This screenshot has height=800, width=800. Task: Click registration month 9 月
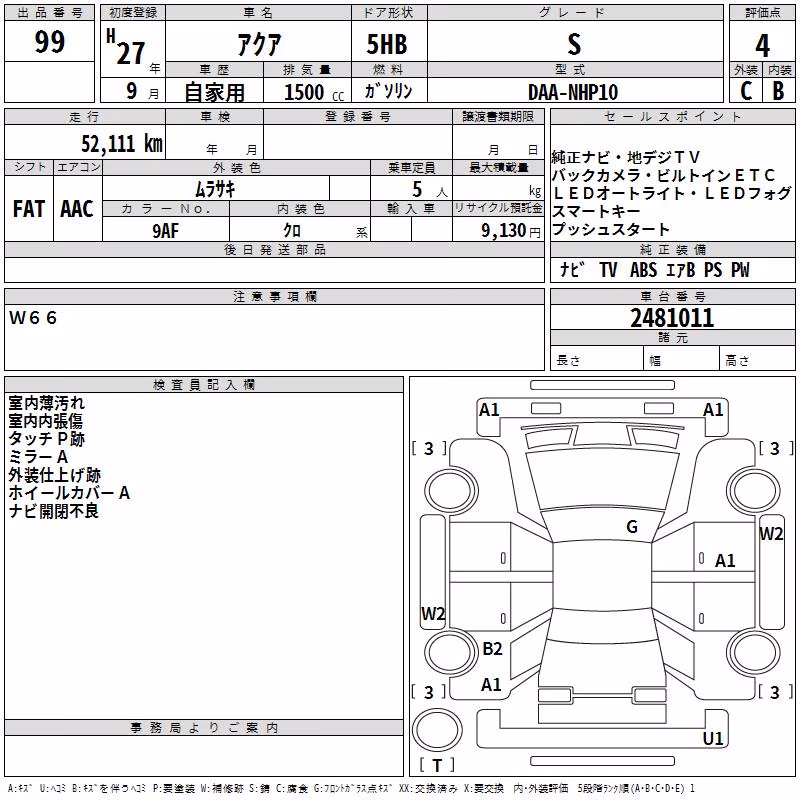(142, 91)
